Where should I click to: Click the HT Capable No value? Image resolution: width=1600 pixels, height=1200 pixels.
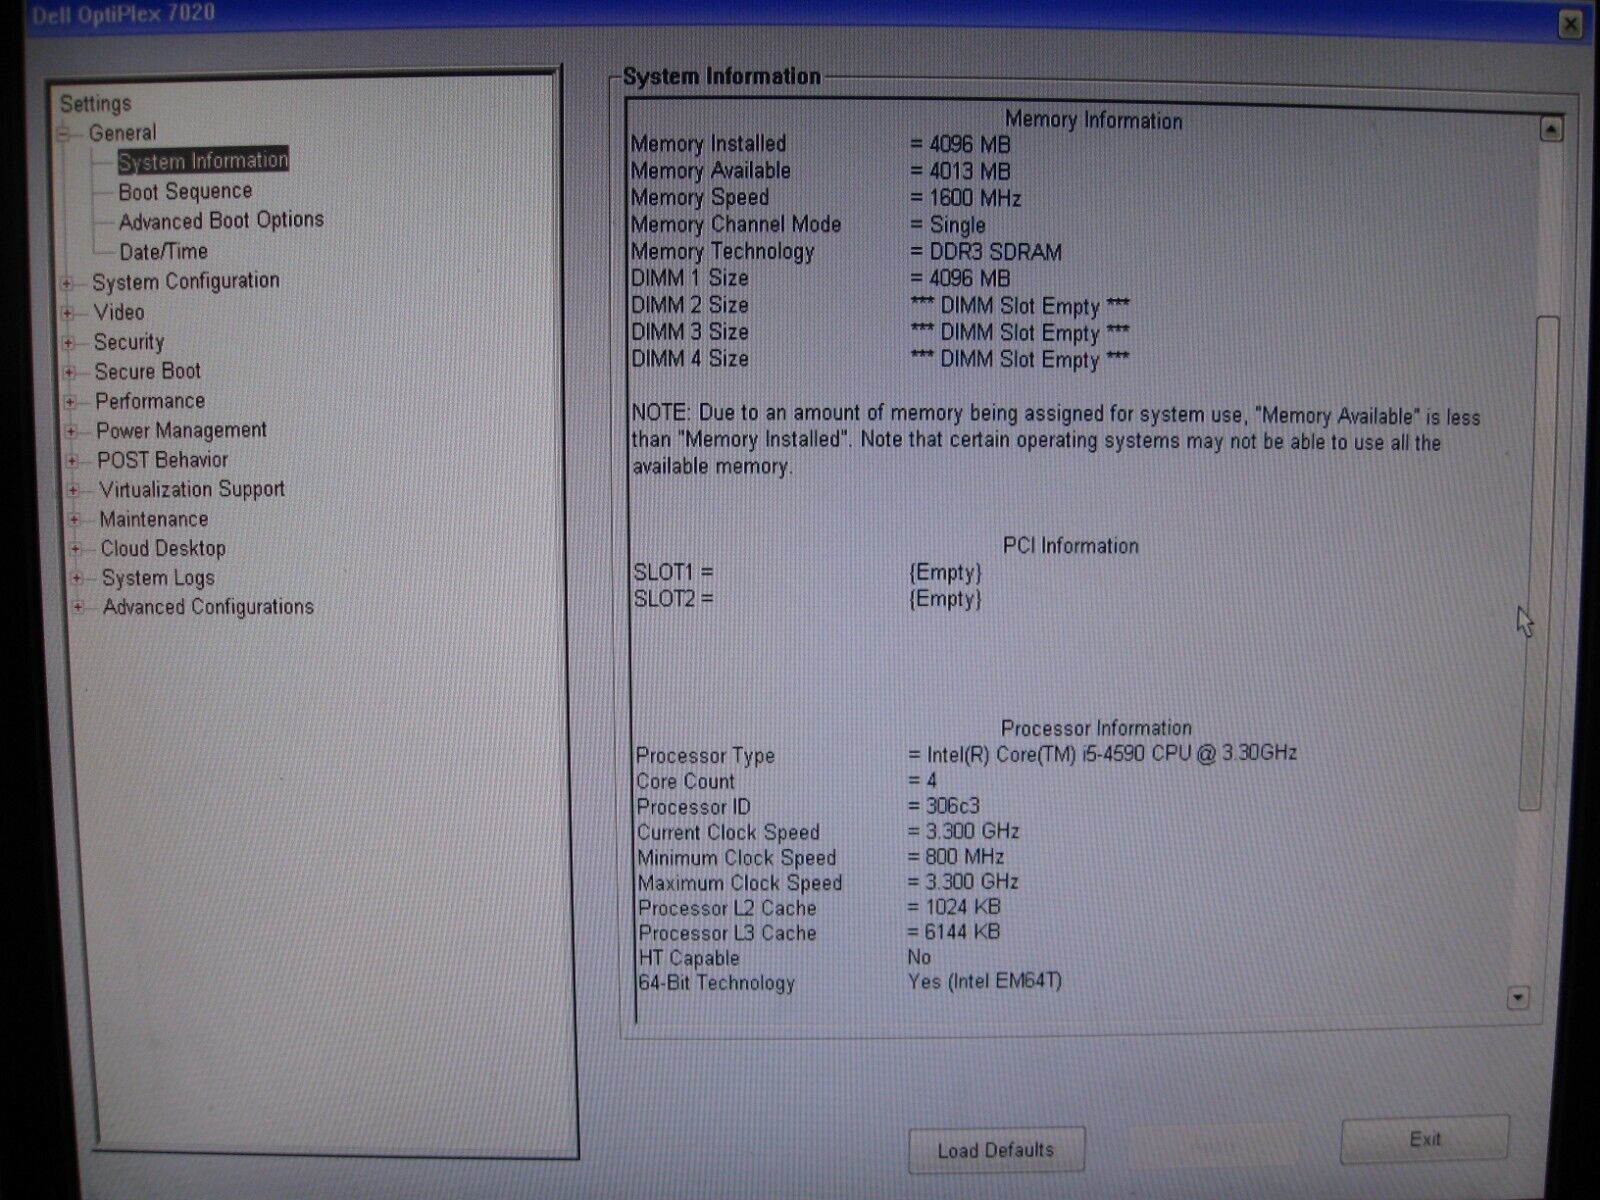pos(920,957)
